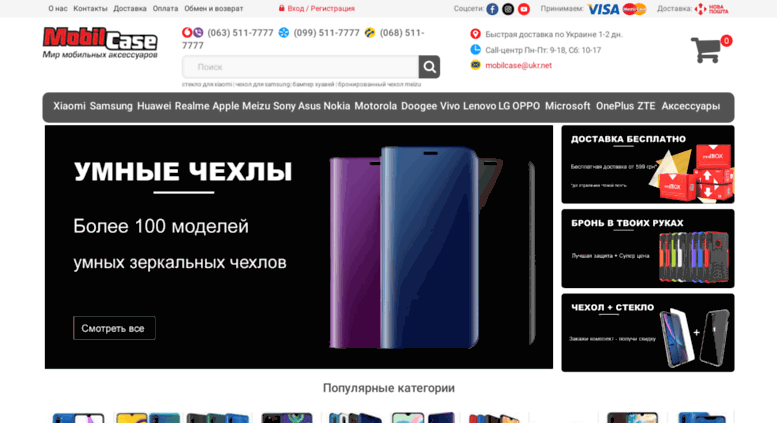This screenshot has height=423, width=777.
Task: Open the Samsung category menu
Action: click(111, 106)
